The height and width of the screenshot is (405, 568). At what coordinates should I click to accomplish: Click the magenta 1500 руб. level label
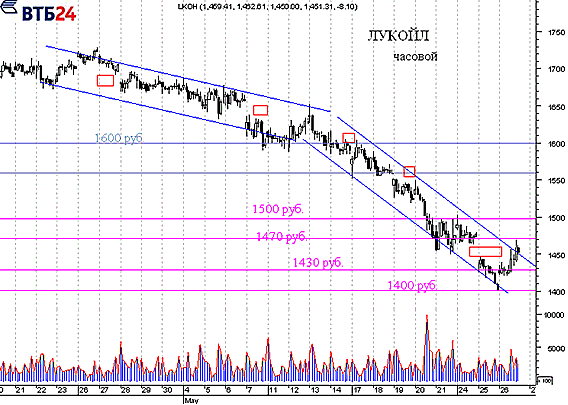click(277, 209)
